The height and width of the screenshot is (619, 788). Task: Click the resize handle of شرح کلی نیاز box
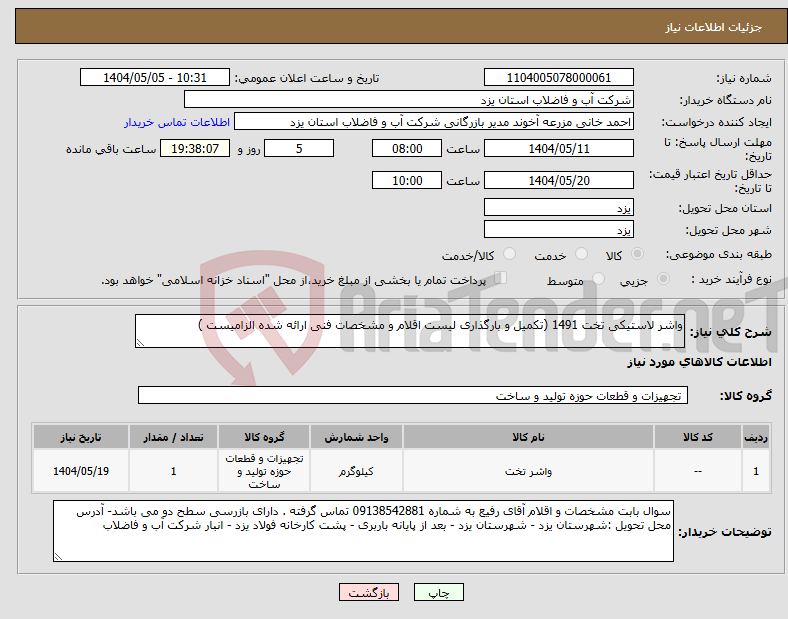[140, 343]
